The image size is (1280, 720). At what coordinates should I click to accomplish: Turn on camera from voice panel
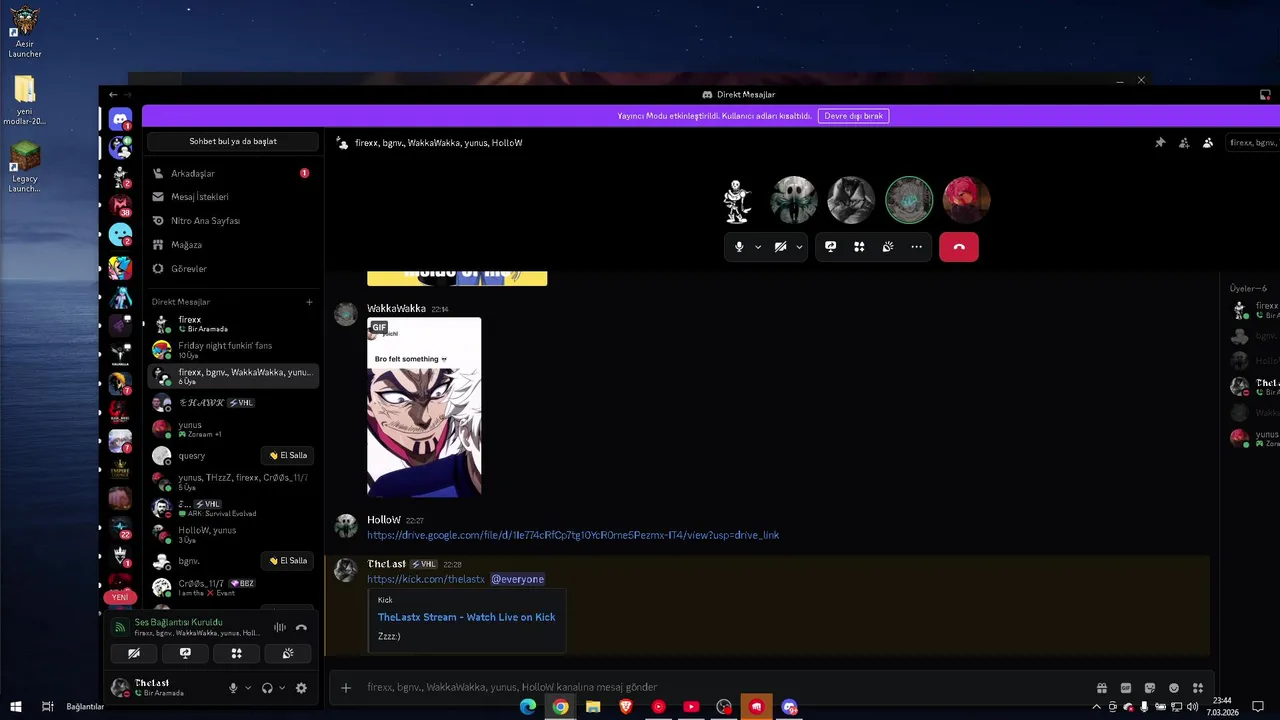click(133, 653)
